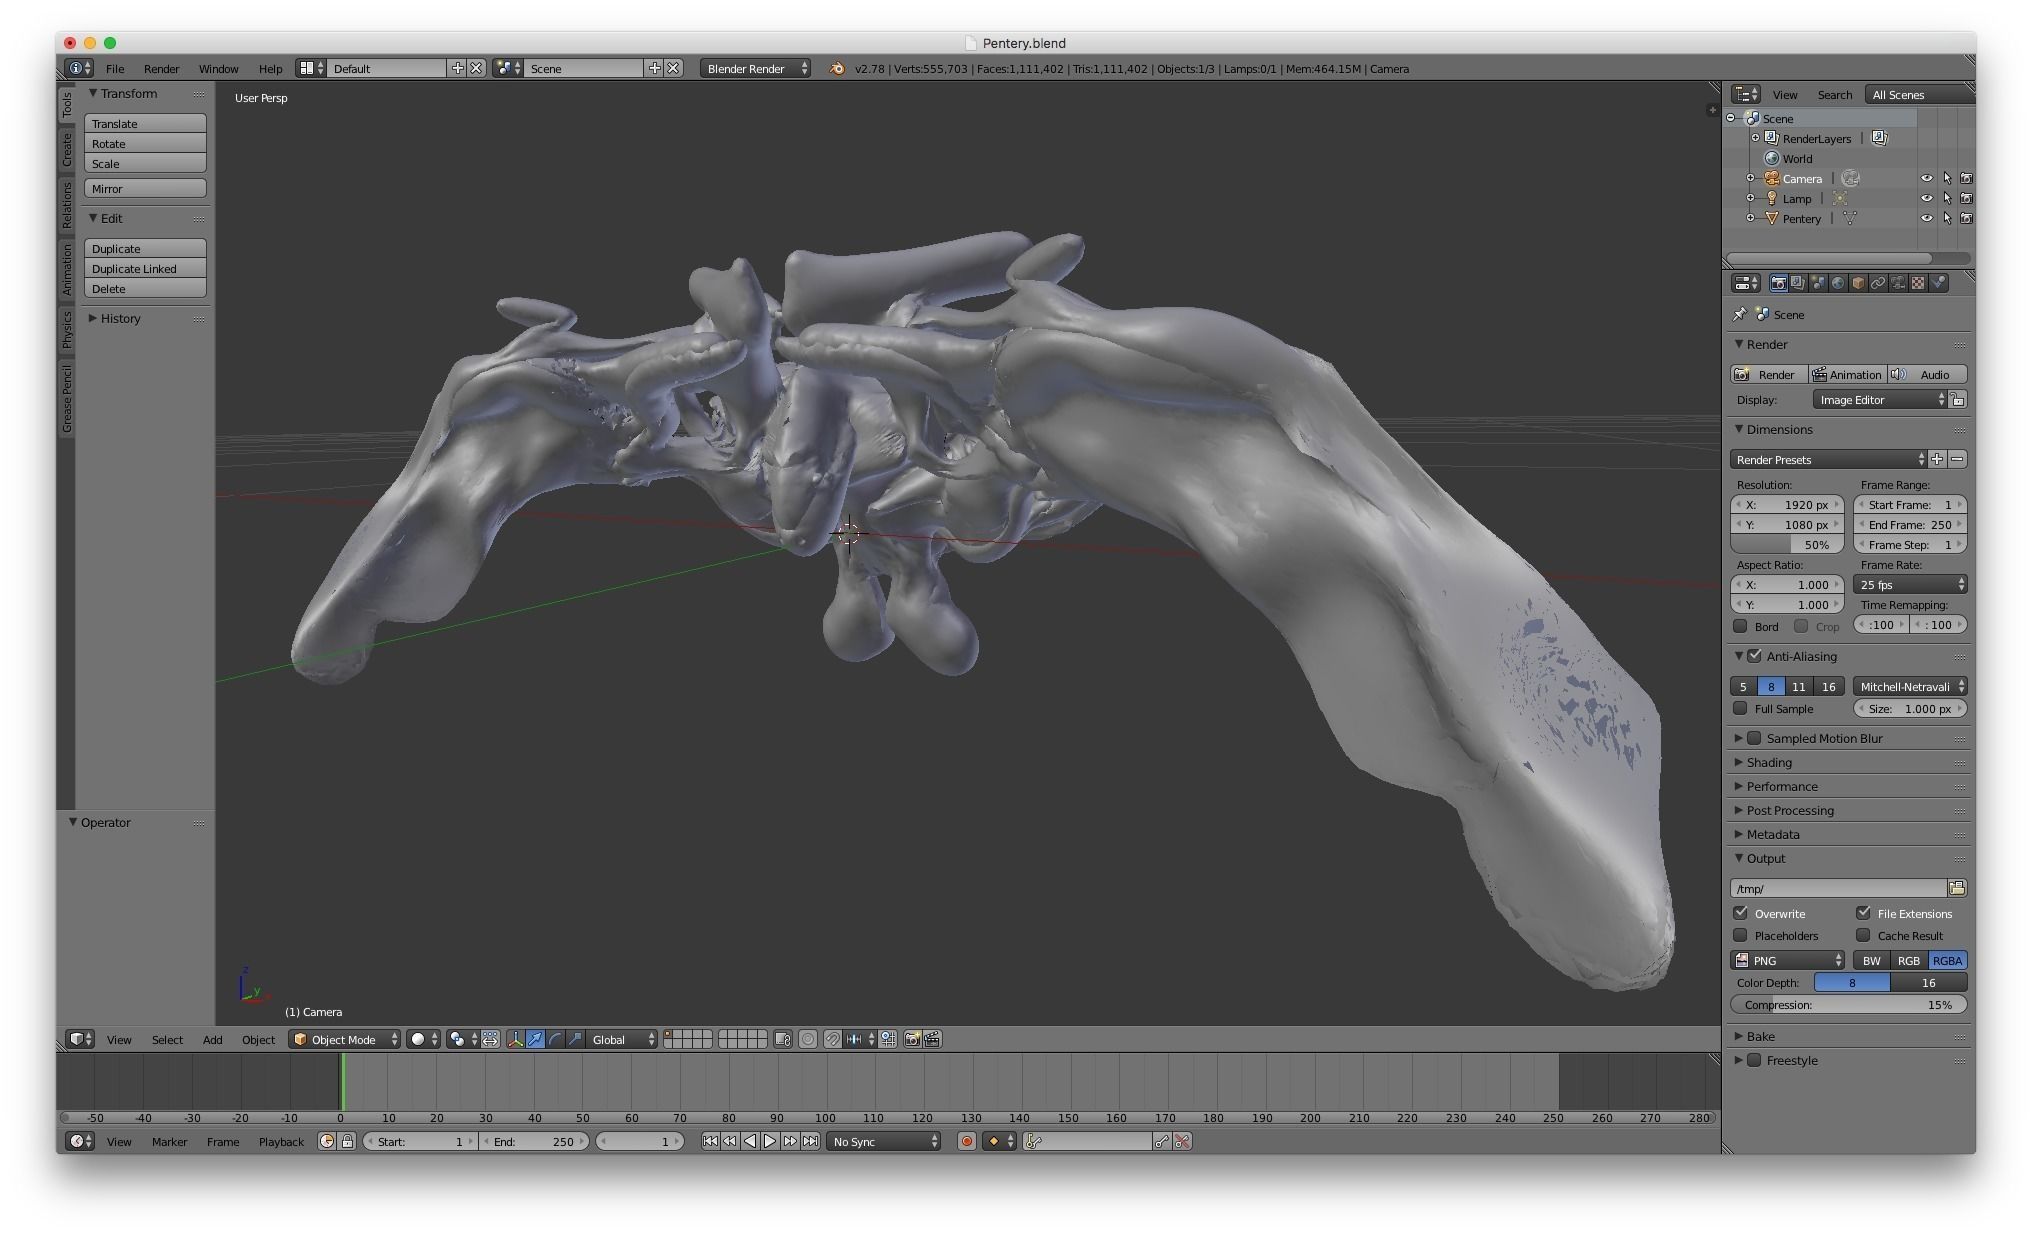Open the Blender Render engine dropdown
This screenshot has height=1234, width=2032.
point(755,68)
